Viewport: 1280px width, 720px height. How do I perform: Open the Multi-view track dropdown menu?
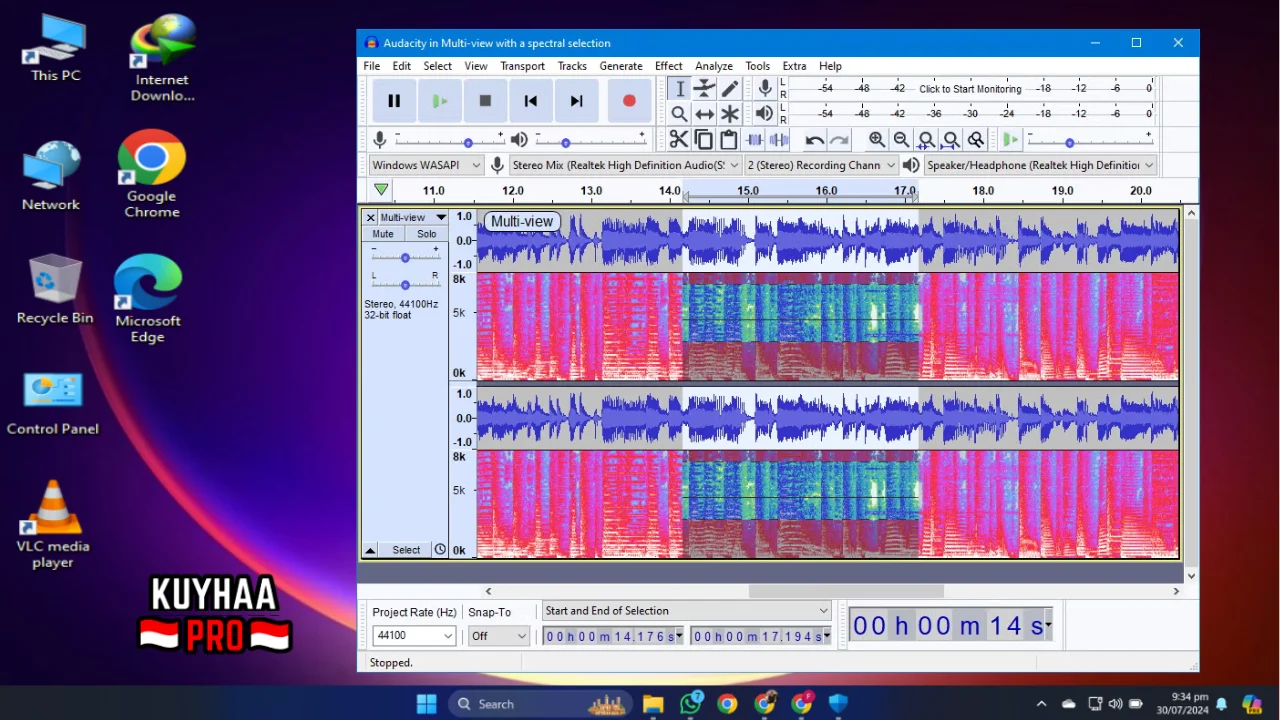click(x=413, y=217)
